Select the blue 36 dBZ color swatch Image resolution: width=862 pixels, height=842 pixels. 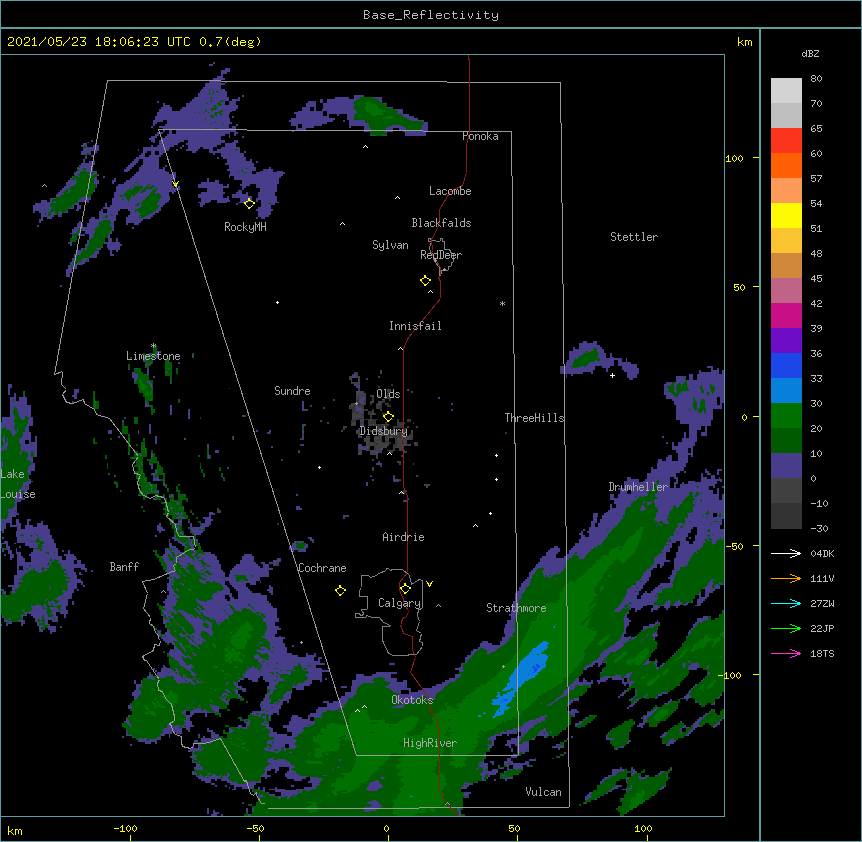786,365
